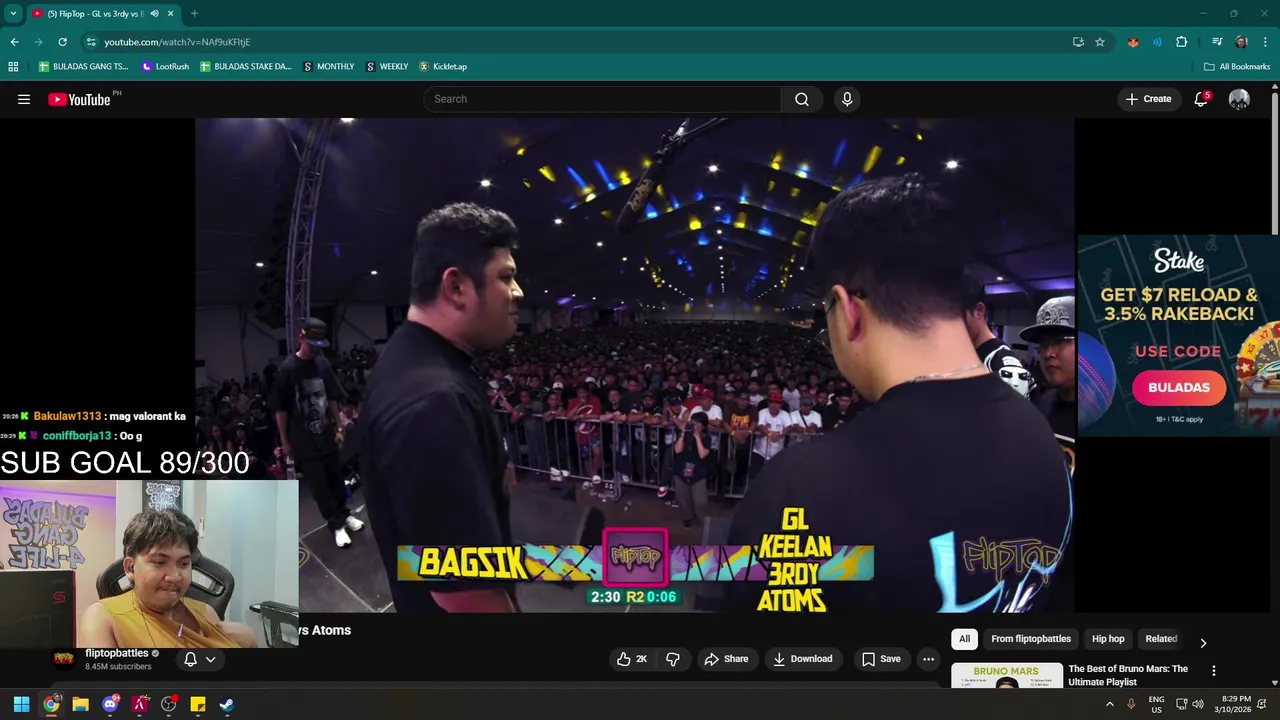The image size is (1280, 720).
Task: Select the From fliptopbattles chip
Action: pos(1031,639)
